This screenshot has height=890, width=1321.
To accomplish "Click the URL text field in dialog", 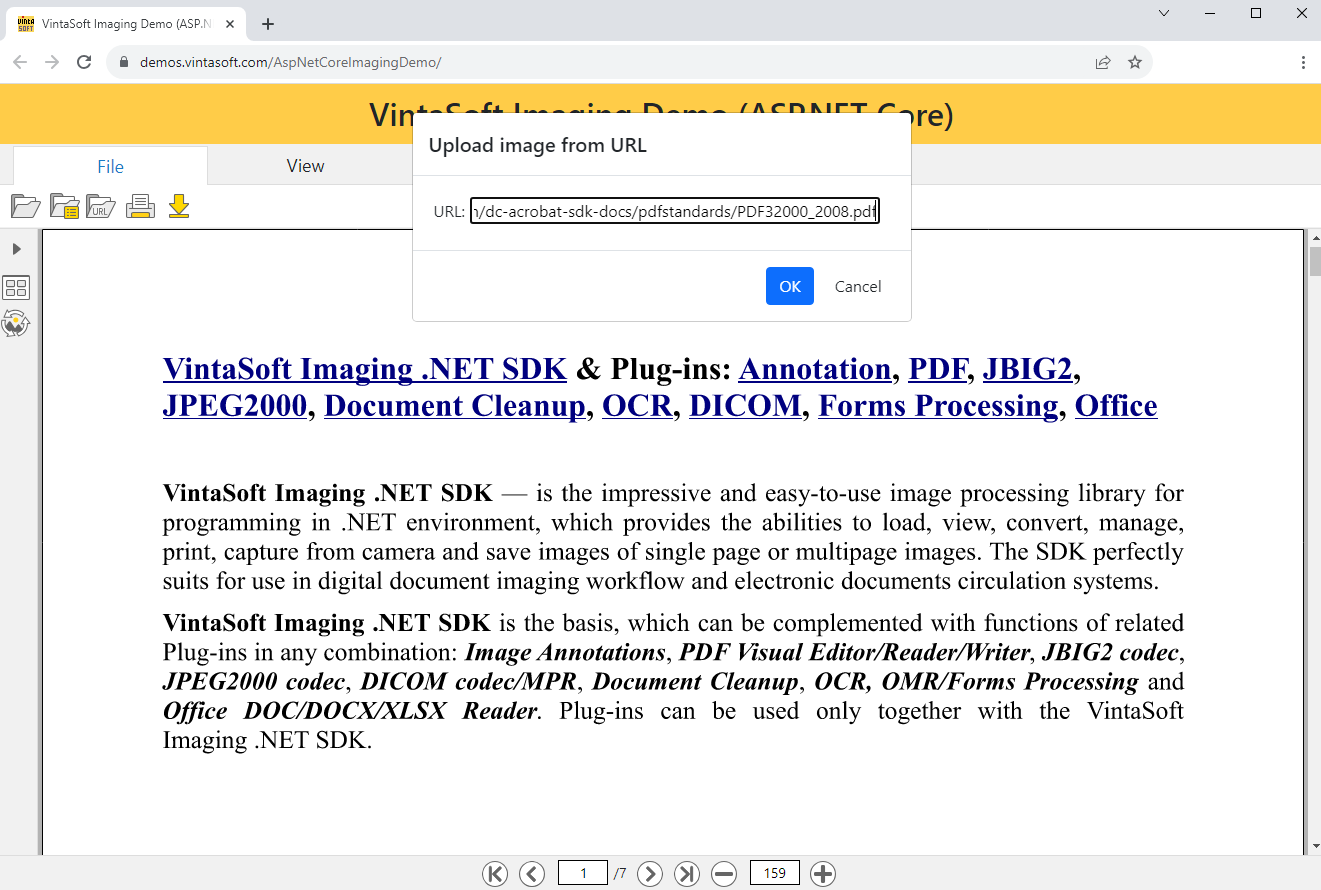I will tap(675, 211).
